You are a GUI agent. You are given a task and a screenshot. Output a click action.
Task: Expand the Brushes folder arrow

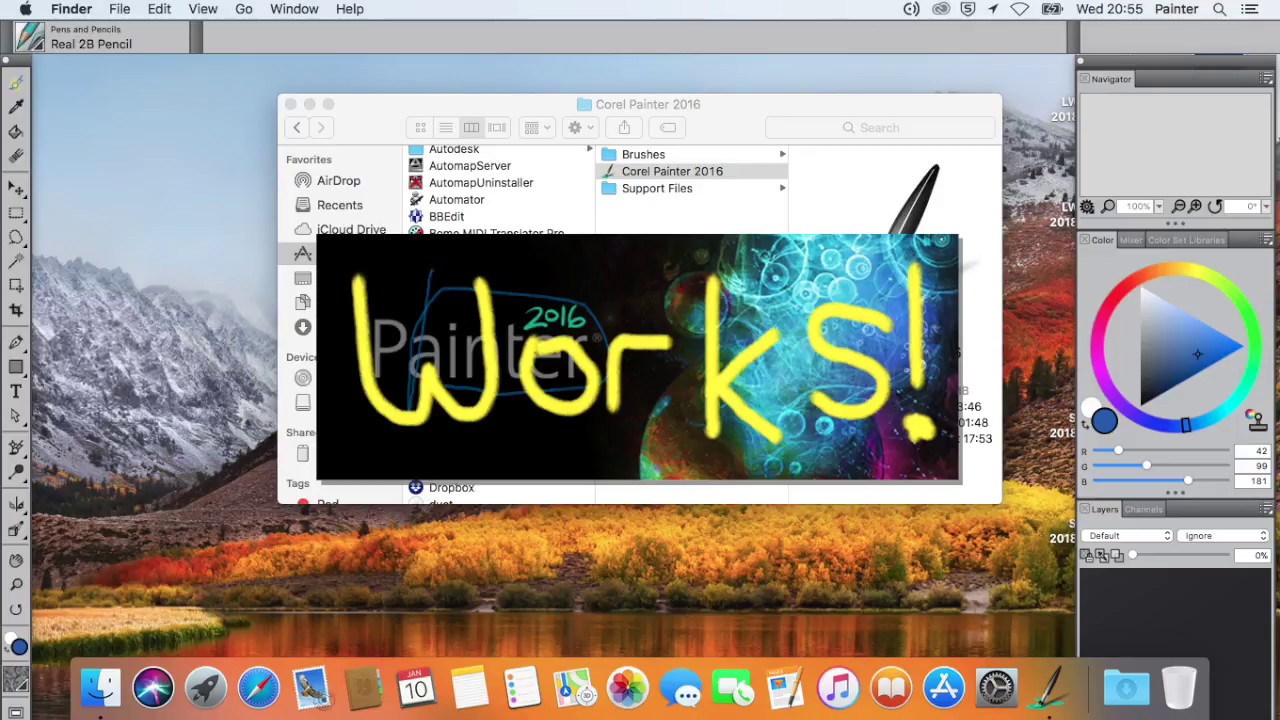click(x=783, y=154)
